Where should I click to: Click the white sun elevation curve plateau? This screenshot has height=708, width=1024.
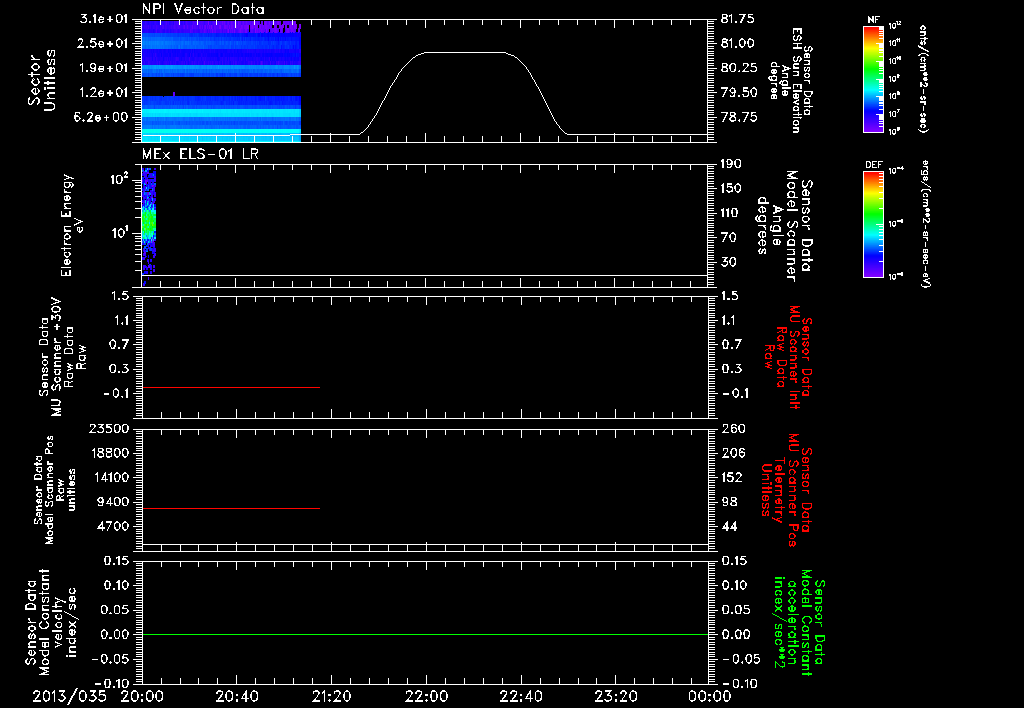[x=464, y=52]
